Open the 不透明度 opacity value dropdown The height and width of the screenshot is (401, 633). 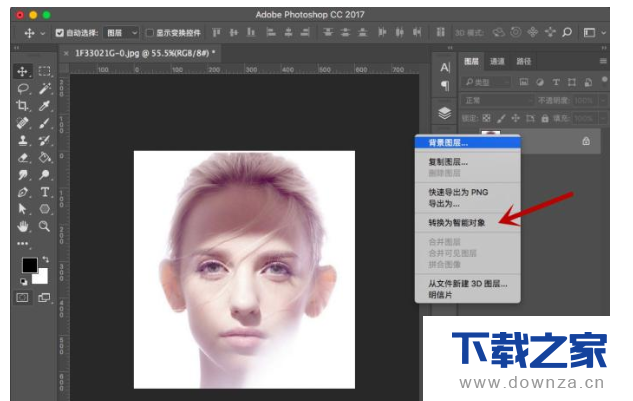coord(604,100)
